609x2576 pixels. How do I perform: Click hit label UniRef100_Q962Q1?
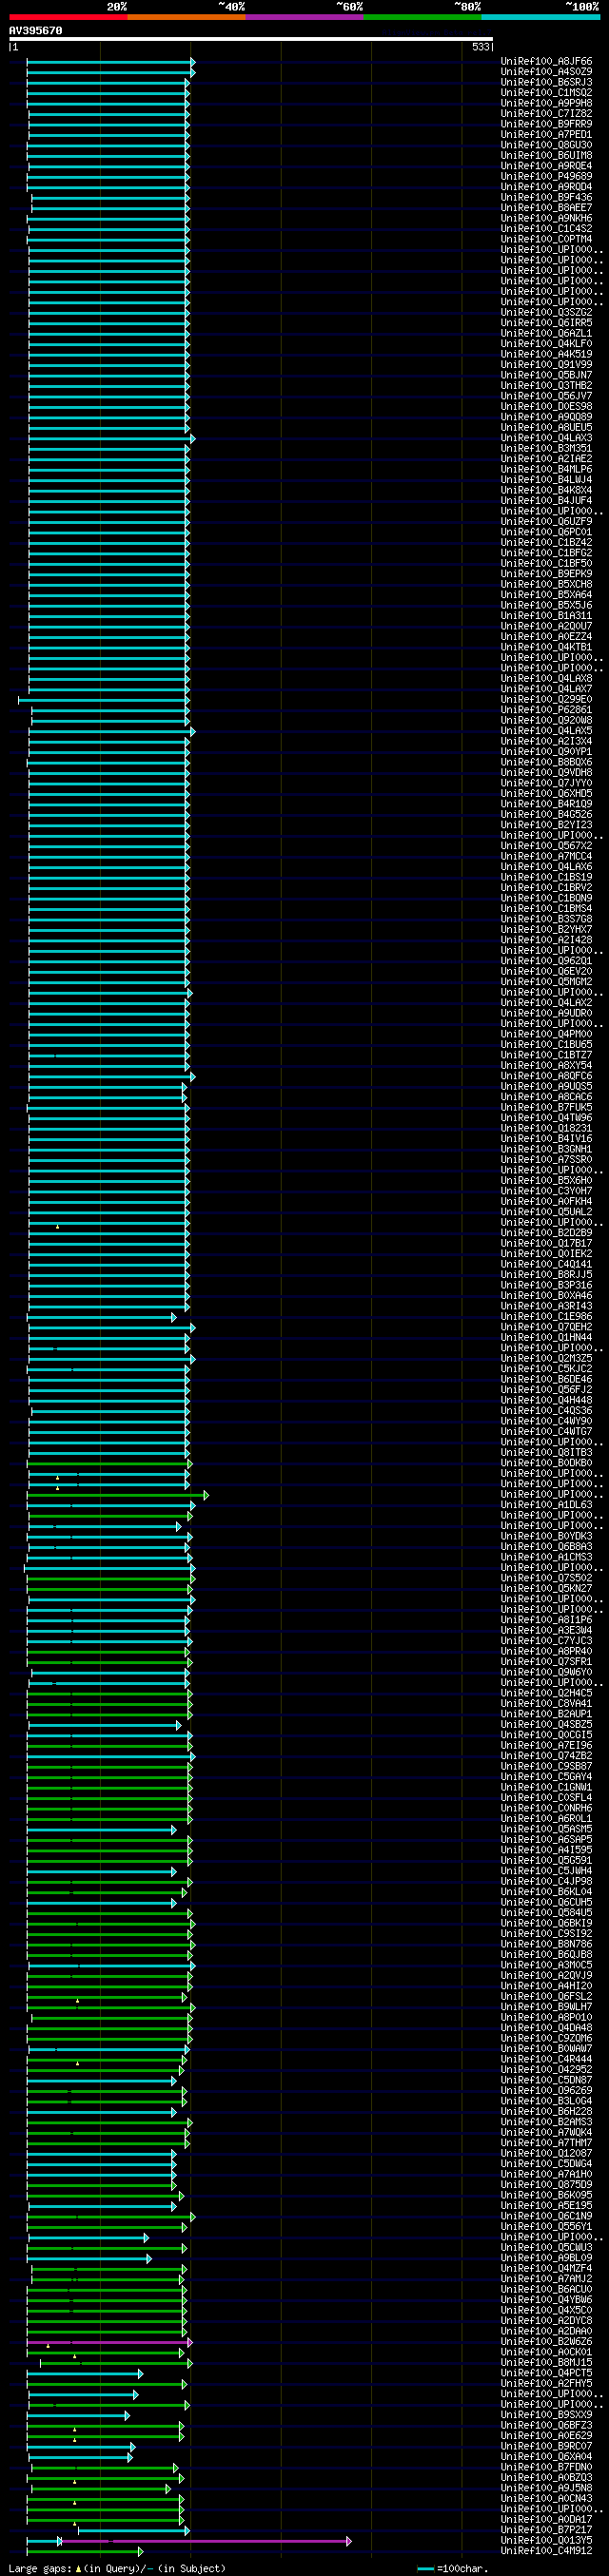tap(546, 962)
